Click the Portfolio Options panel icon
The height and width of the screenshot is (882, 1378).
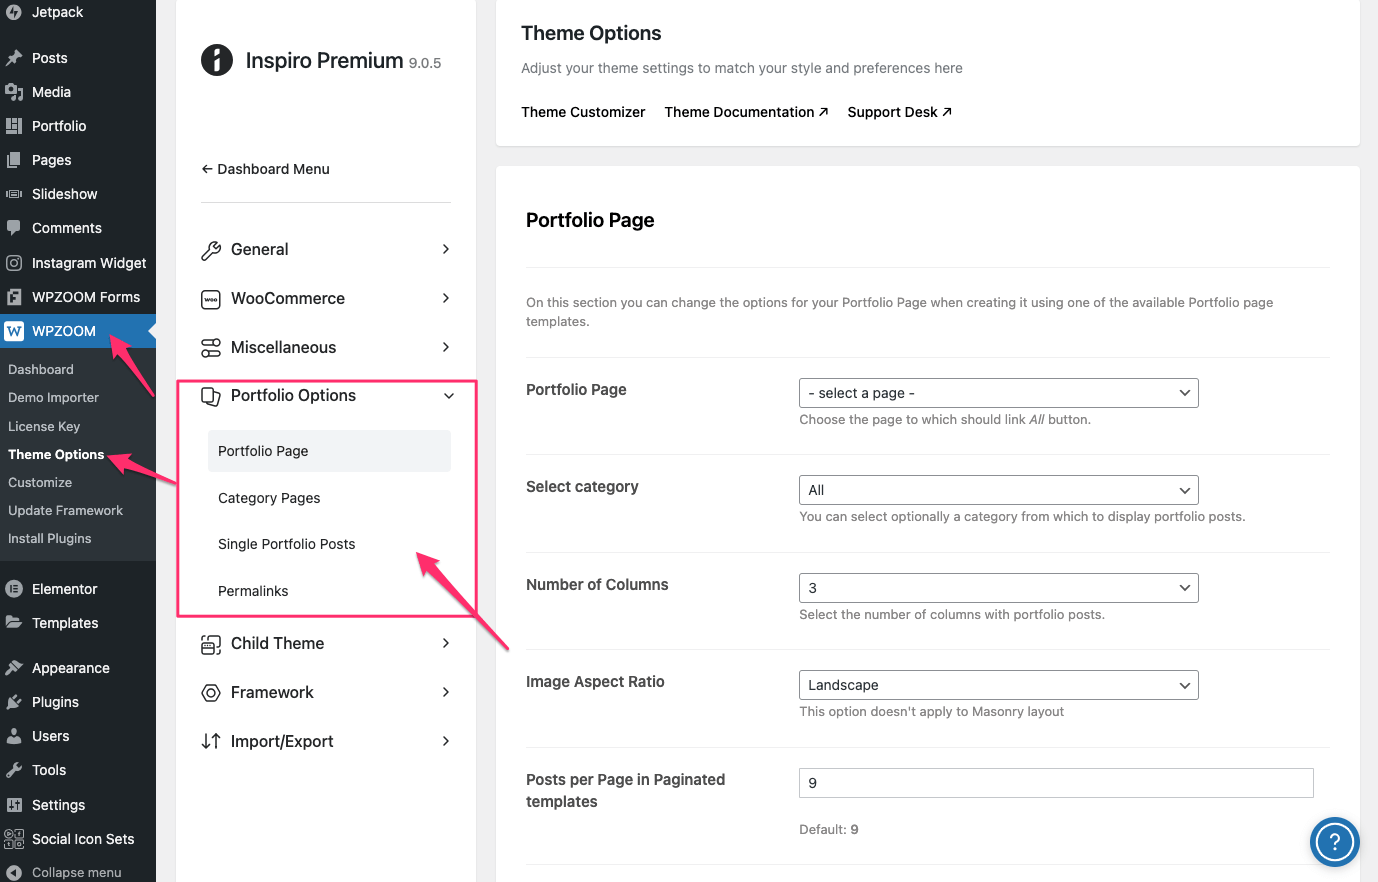[x=211, y=397]
